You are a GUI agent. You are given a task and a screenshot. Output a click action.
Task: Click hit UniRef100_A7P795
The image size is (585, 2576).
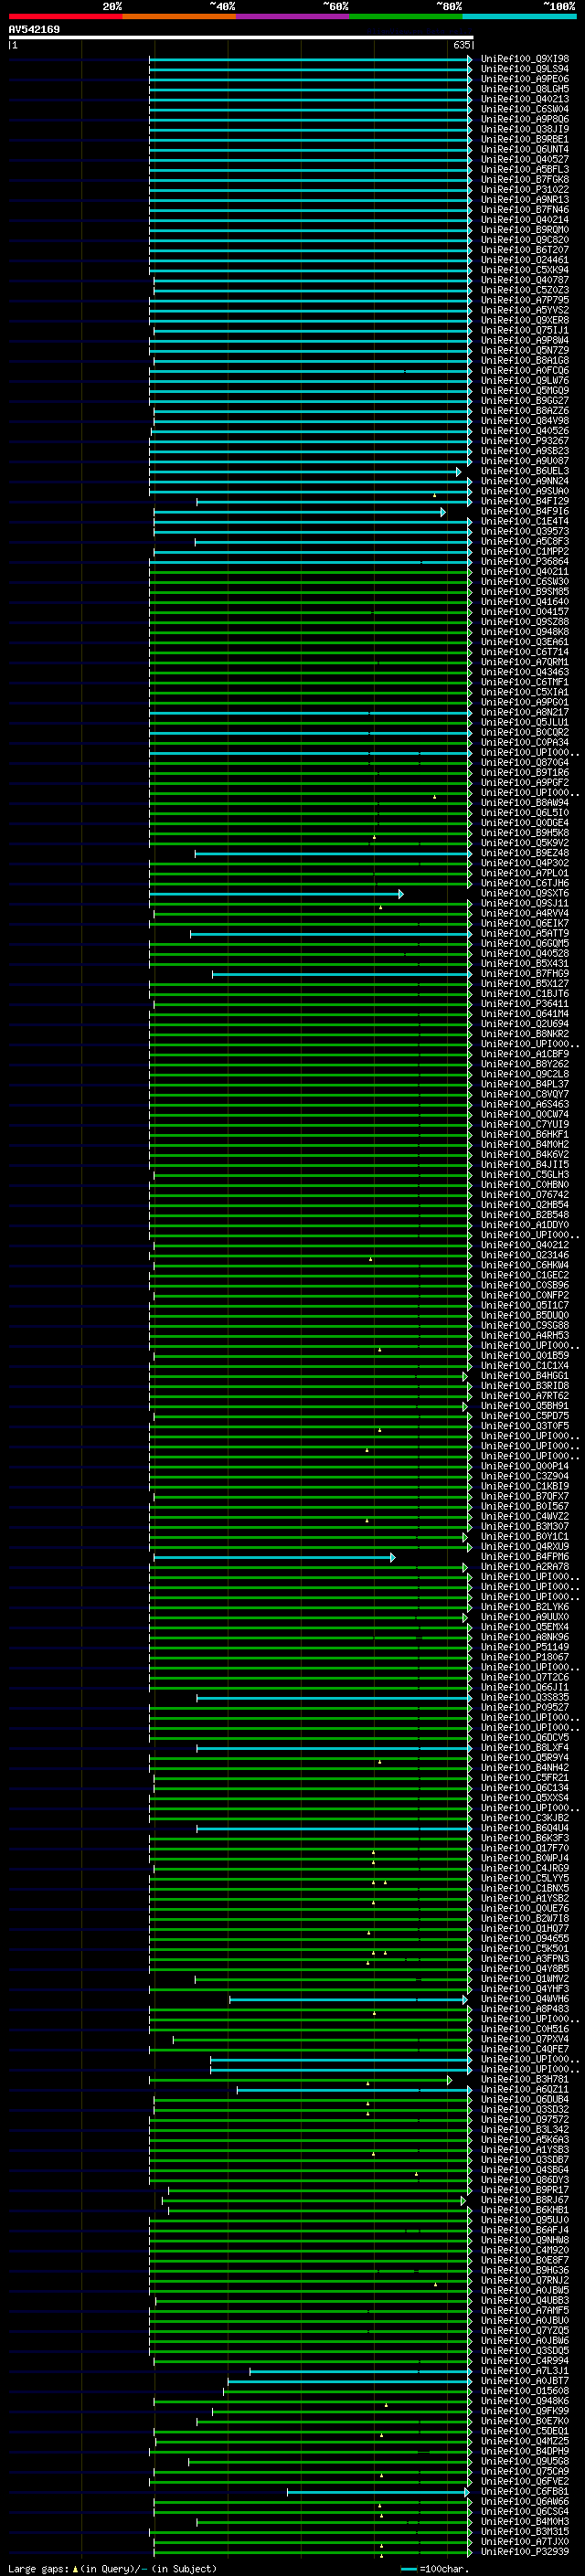point(524,301)
